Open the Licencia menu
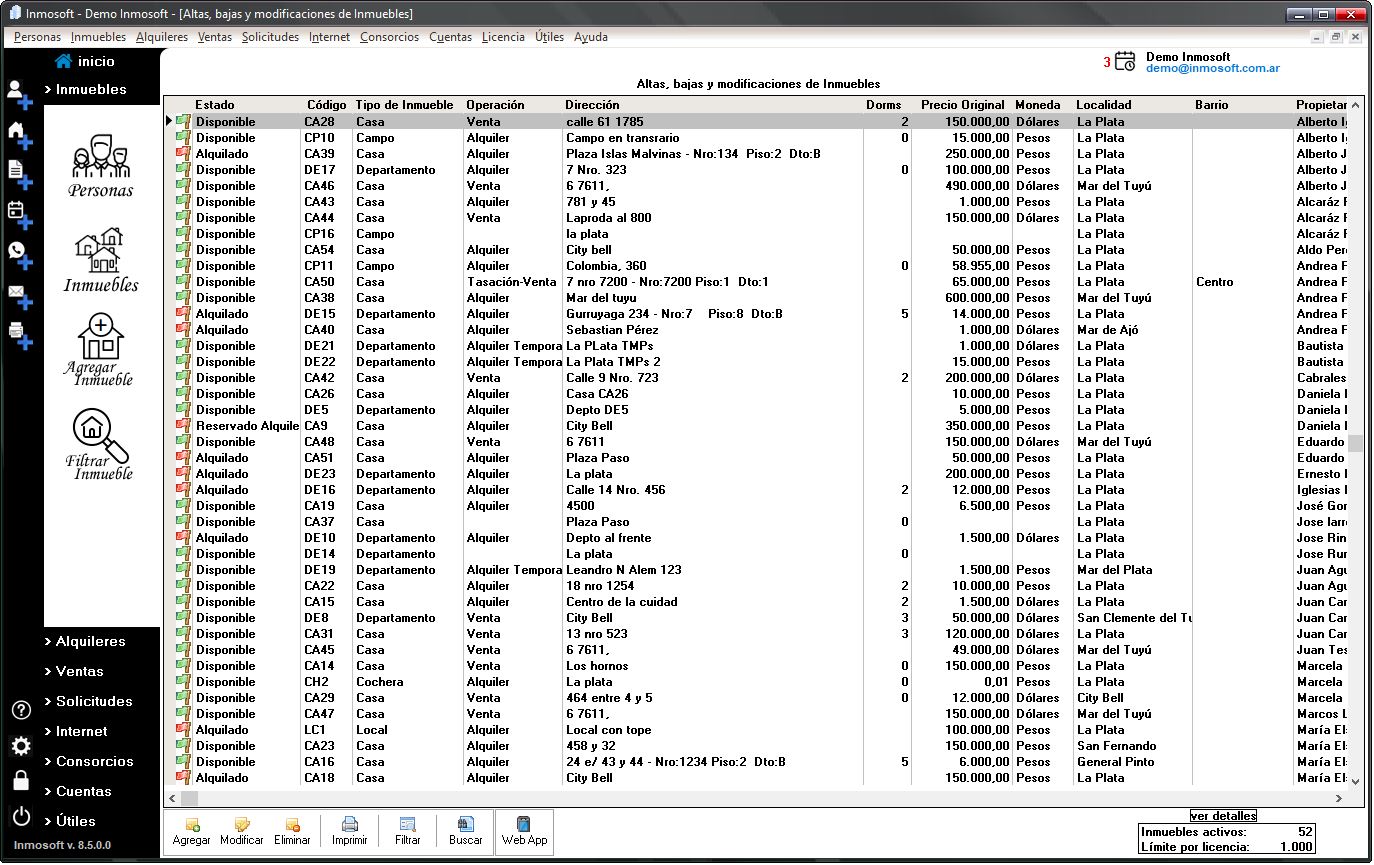Viewport: 1374px width, 865px height. point(503,37)
